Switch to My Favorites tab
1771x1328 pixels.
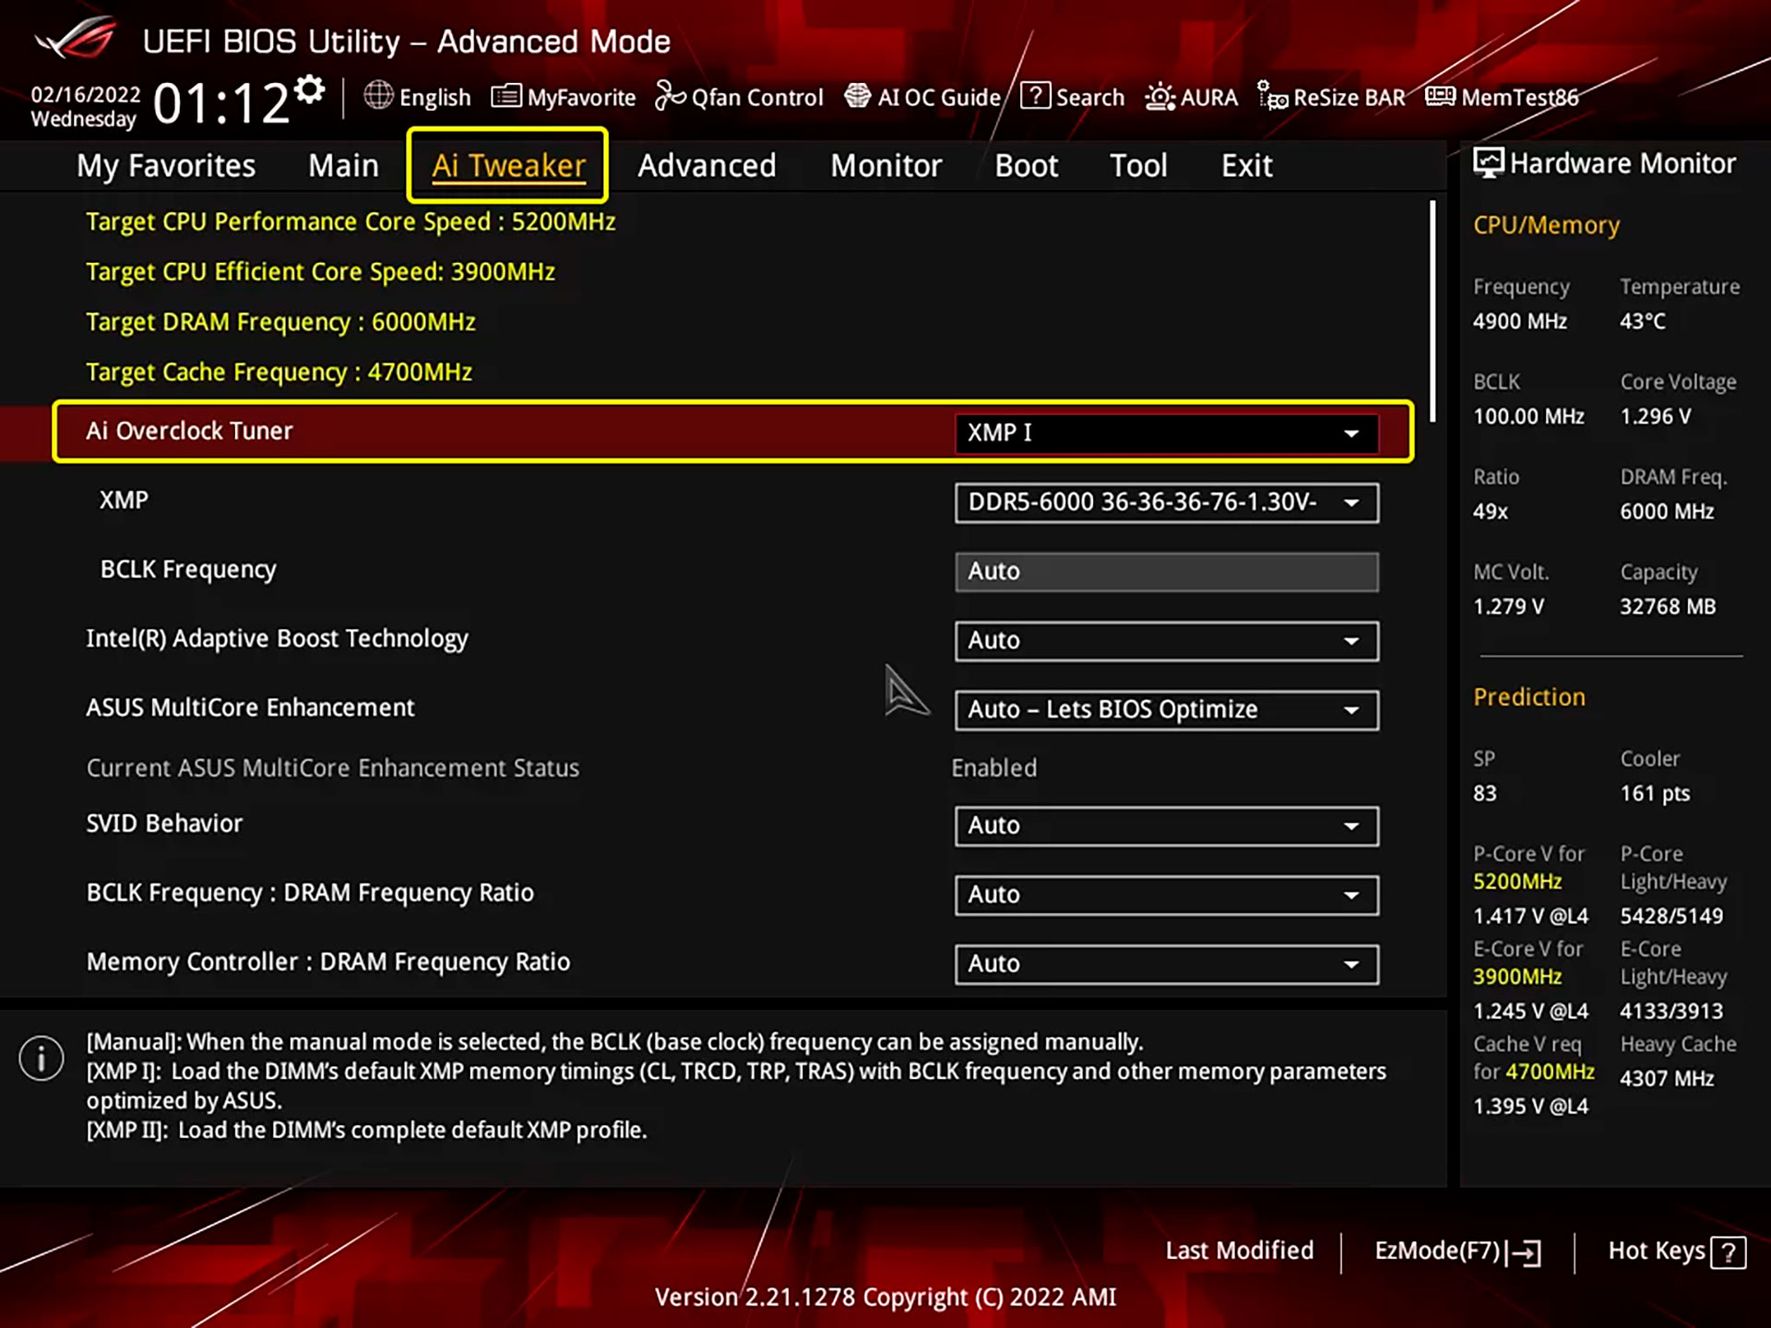click(x=166, y=165)
